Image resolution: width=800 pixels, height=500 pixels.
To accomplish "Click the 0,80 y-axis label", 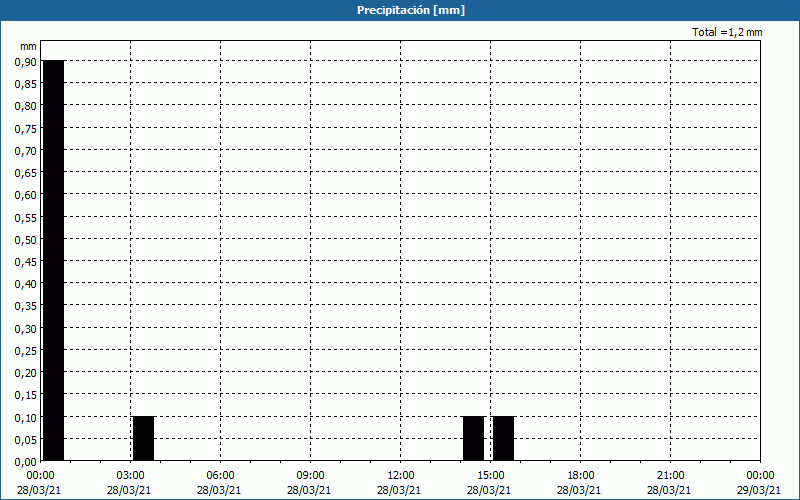I will coord(26,106).
